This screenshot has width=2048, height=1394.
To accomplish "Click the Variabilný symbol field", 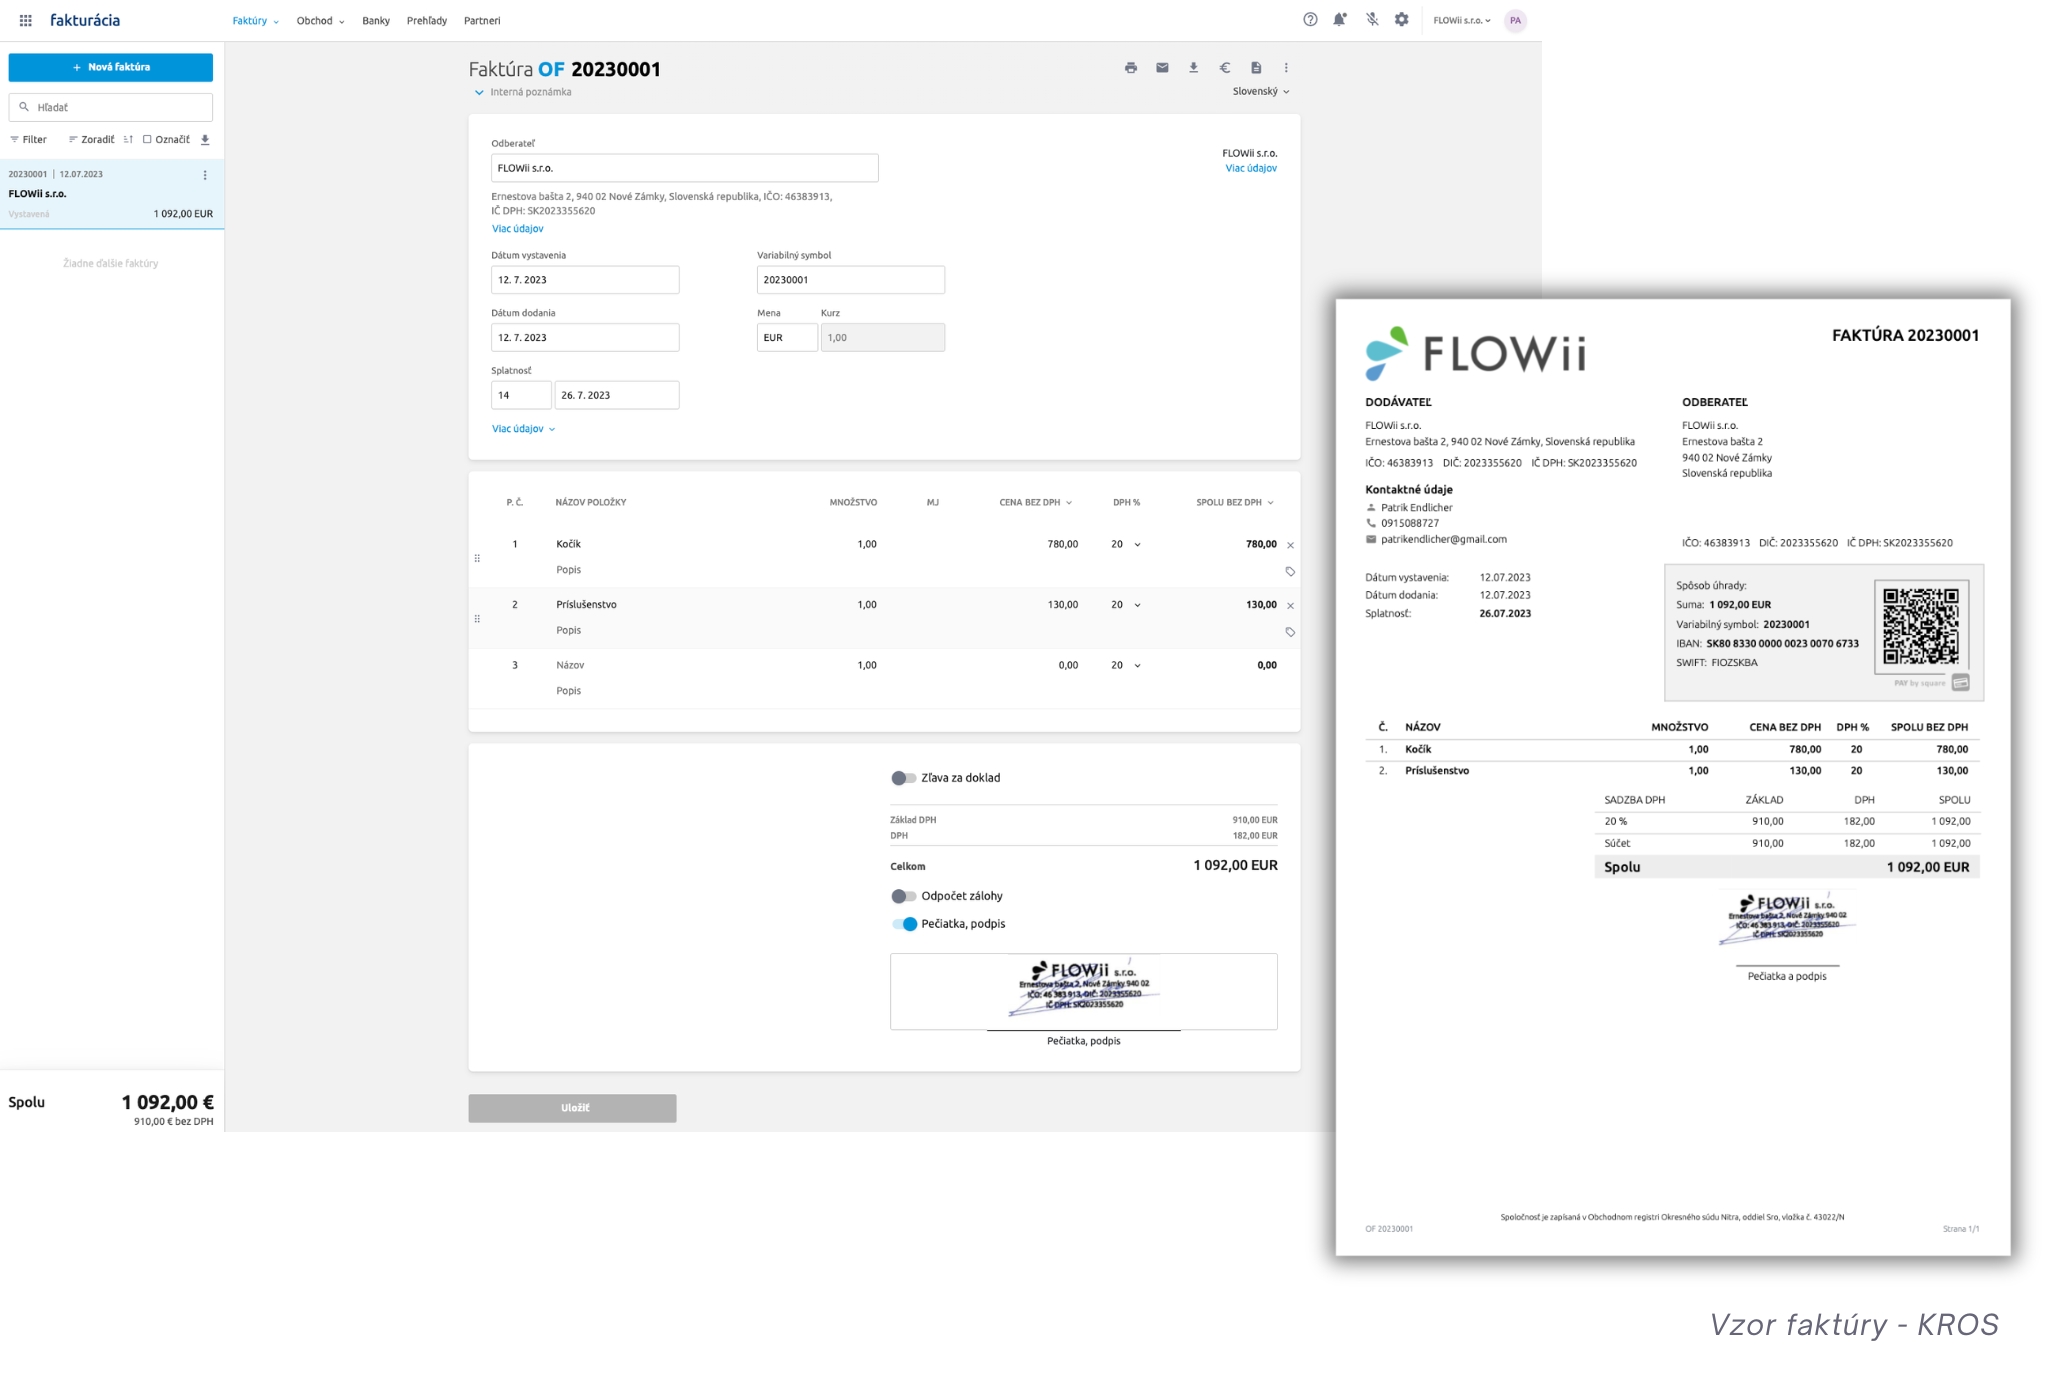I will [850, 280].
